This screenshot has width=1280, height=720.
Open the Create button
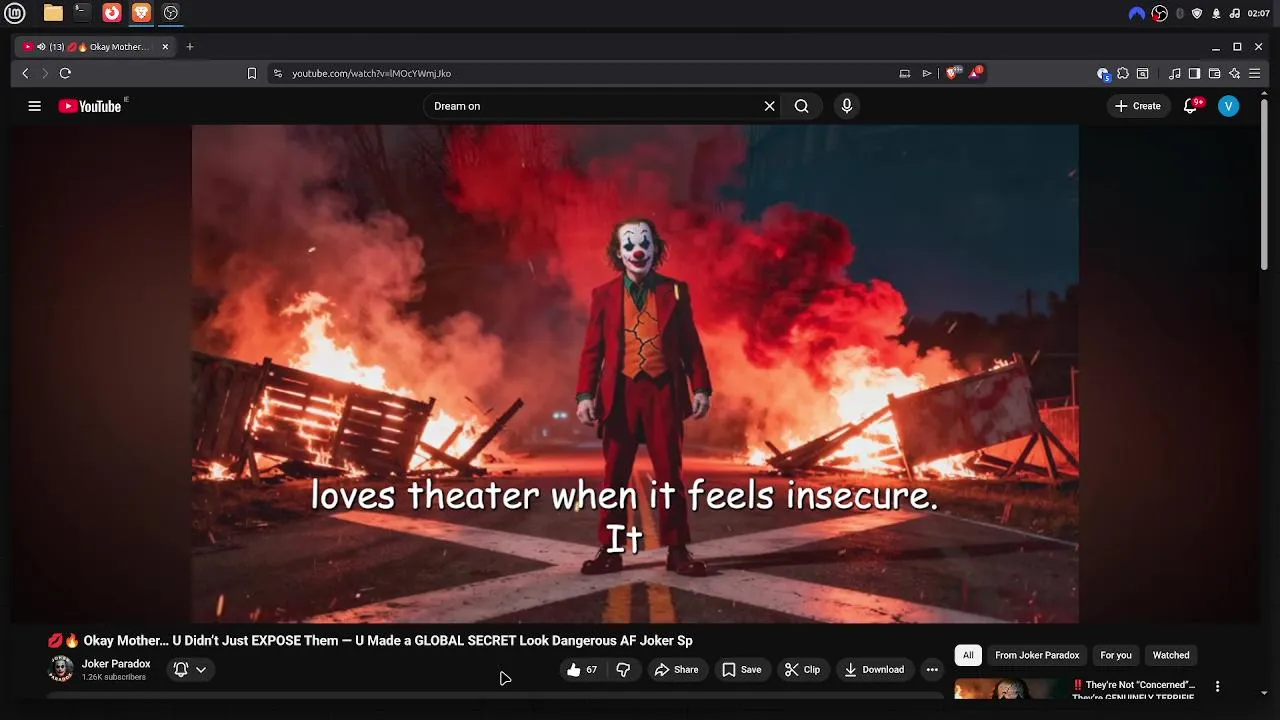(x=1138, y=106)
